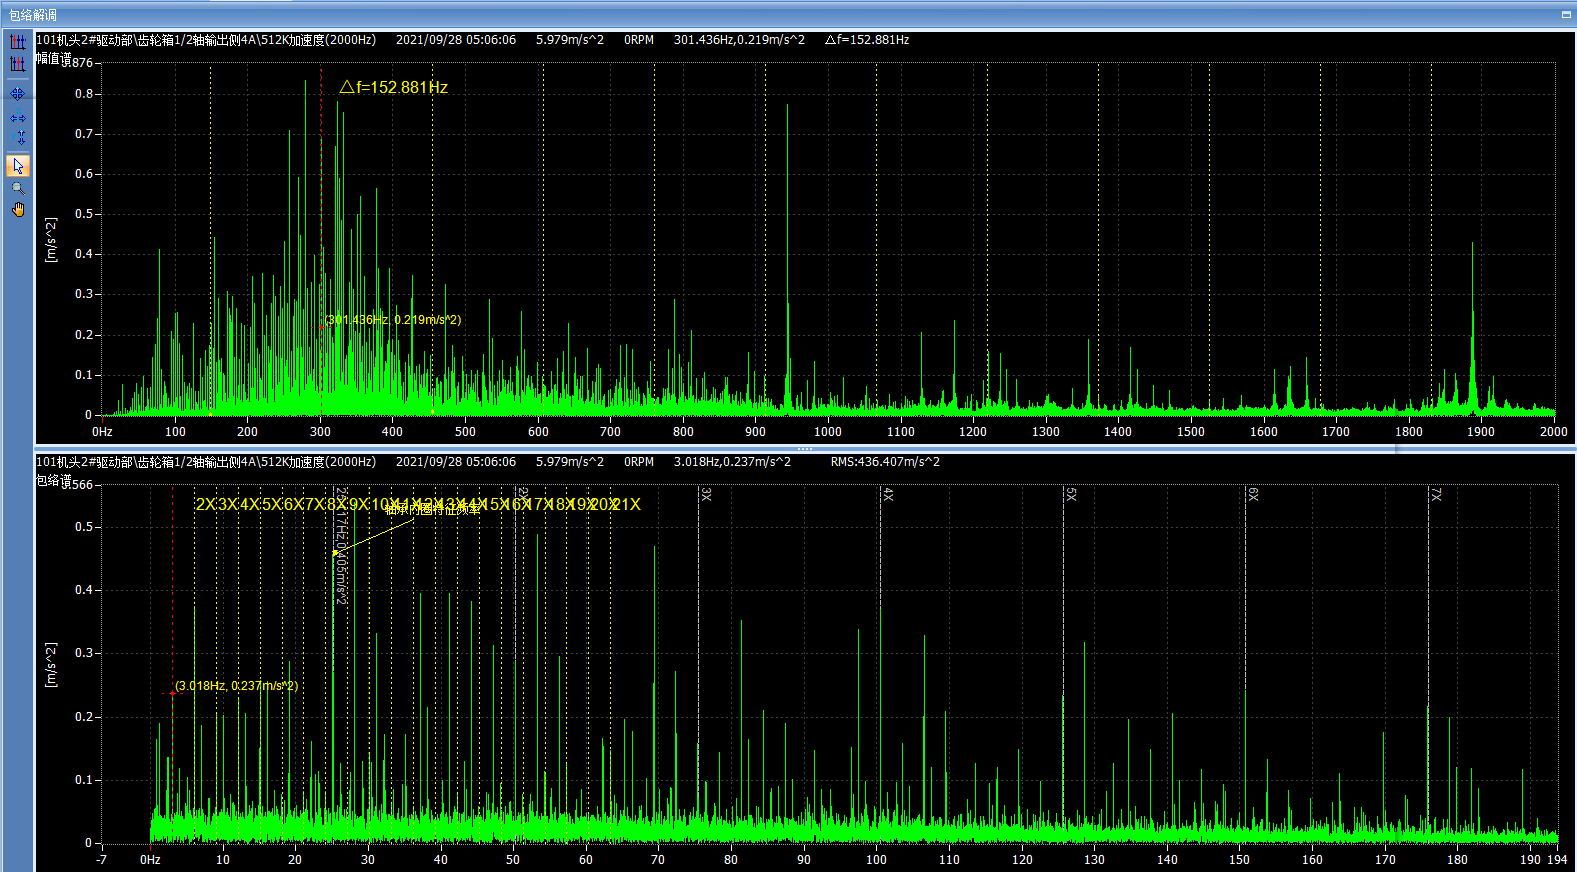This screenshot has width=1577, height=872.
Task: Click the first spectrum cursor icon in toolbar
Action: (x=18, y=42)
